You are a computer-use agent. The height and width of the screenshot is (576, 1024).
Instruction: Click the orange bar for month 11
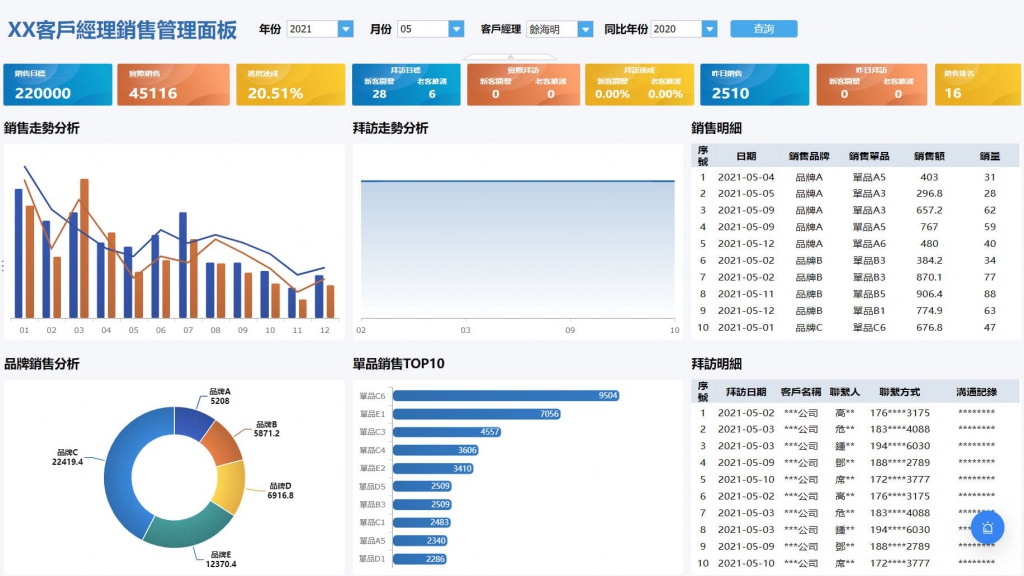(302, 308)
